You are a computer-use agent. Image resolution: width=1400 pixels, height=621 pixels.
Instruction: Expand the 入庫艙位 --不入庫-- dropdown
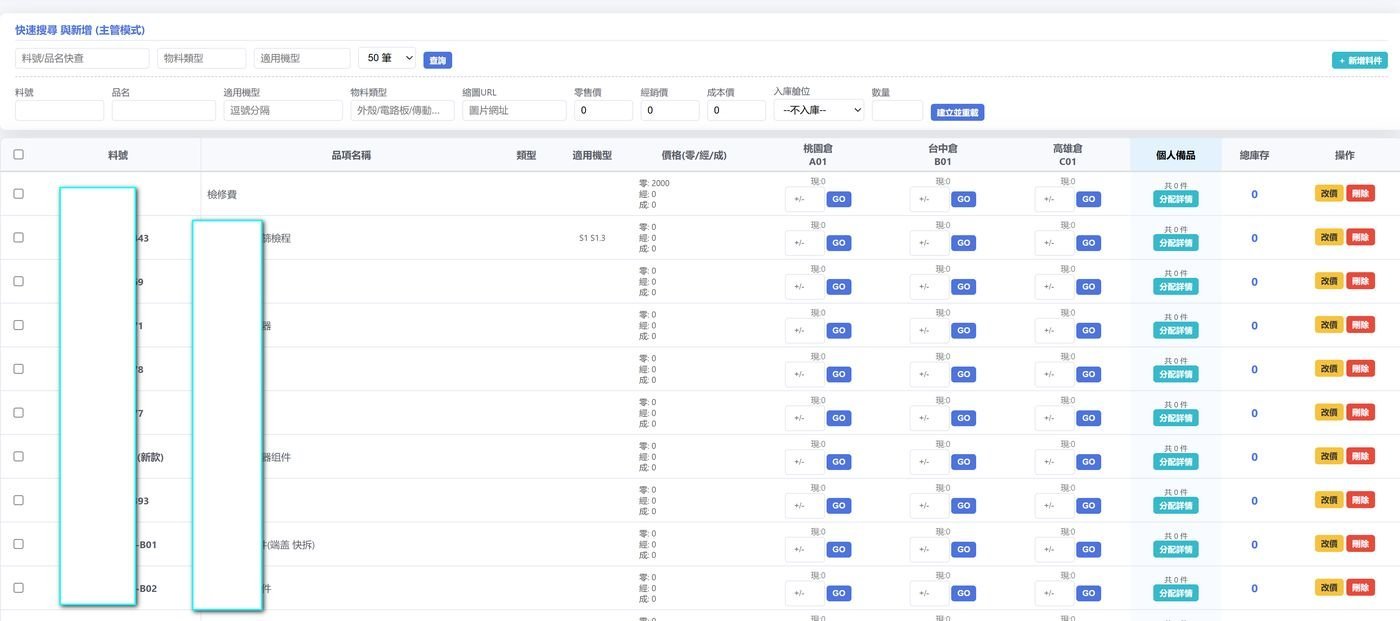pos(819,110)
